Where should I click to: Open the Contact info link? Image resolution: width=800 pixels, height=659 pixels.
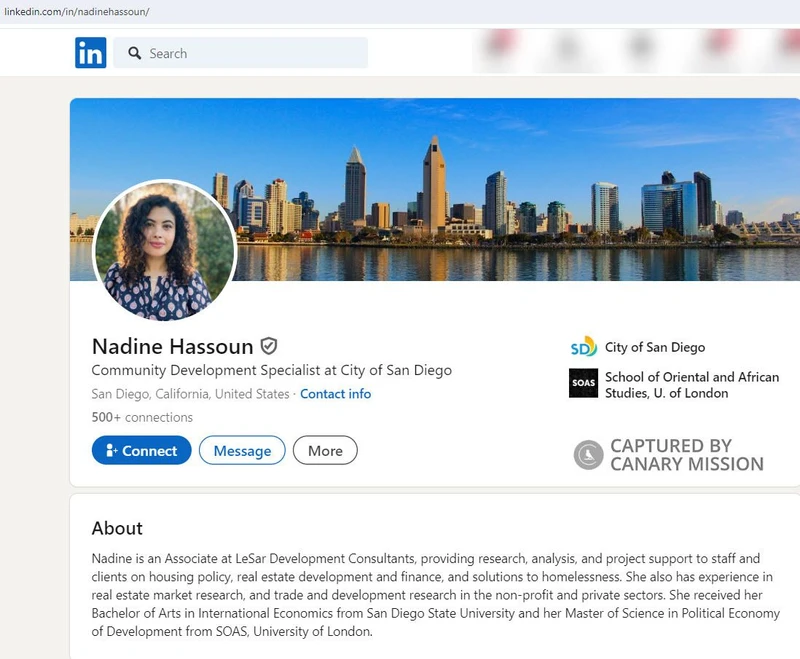tap(335, 394)
